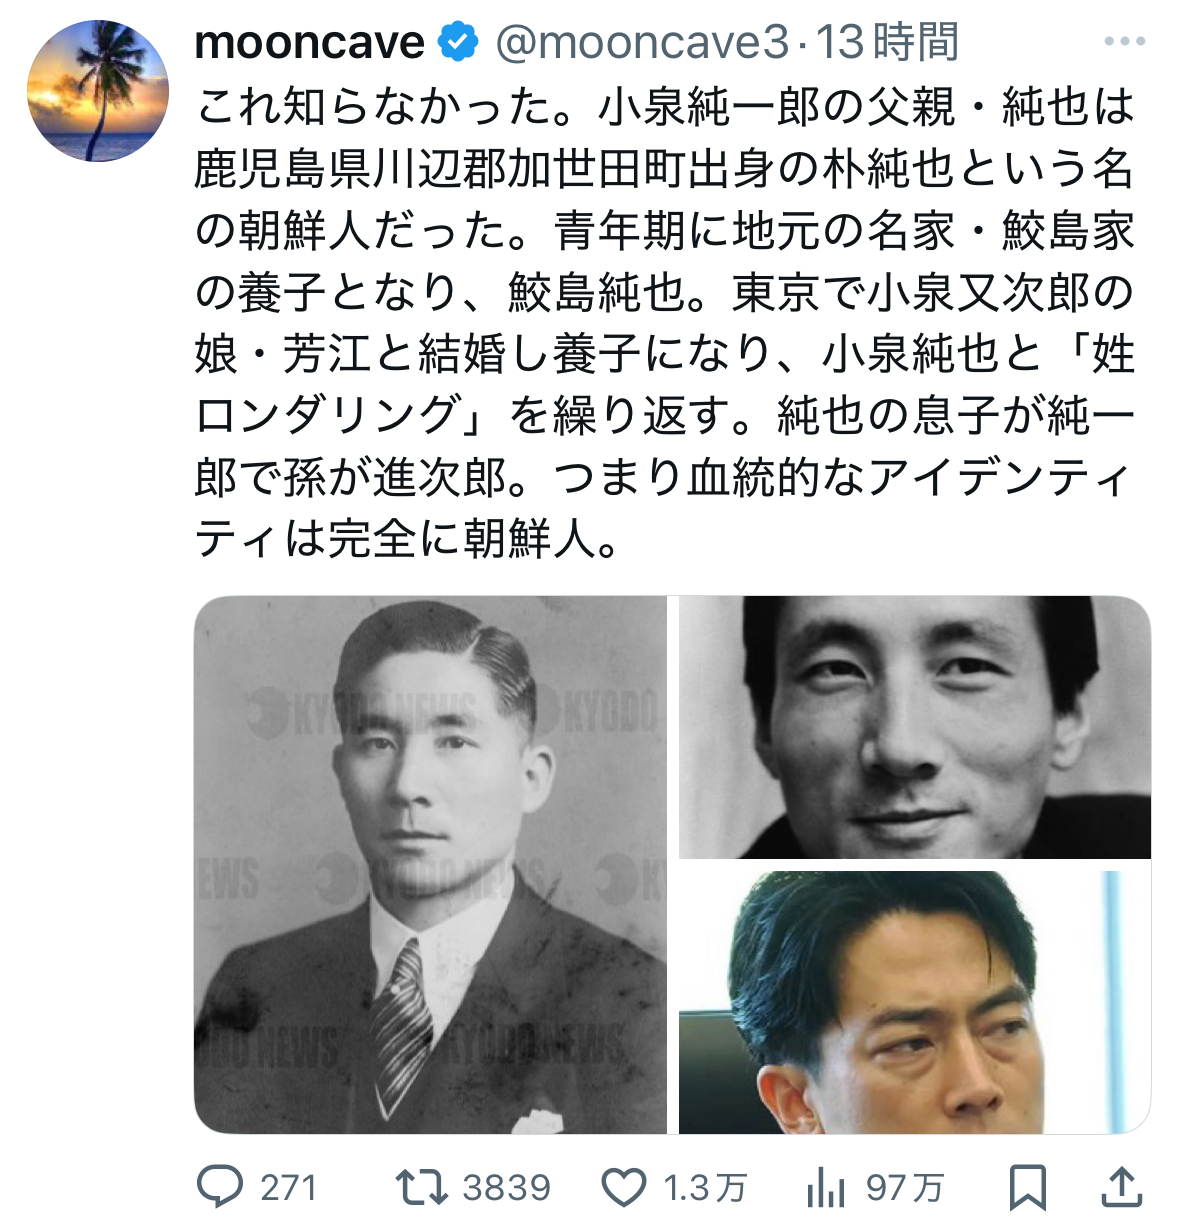The image size is (1179, 1225).
Task: Tap the repost arrows icon
Action: 419,1187
